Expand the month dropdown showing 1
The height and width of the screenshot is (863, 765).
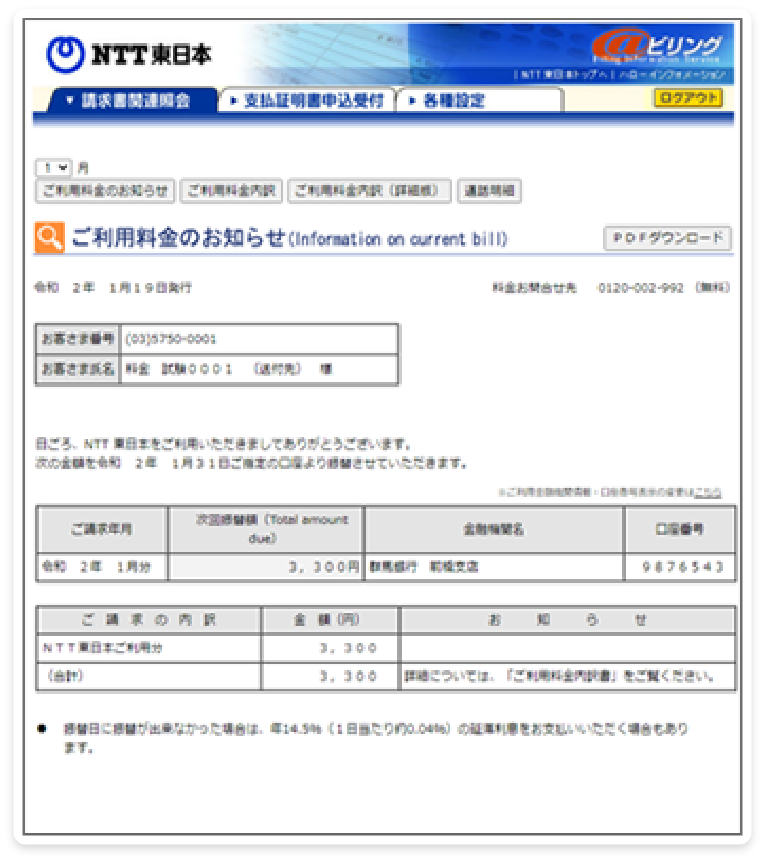(x=54, y=167)
